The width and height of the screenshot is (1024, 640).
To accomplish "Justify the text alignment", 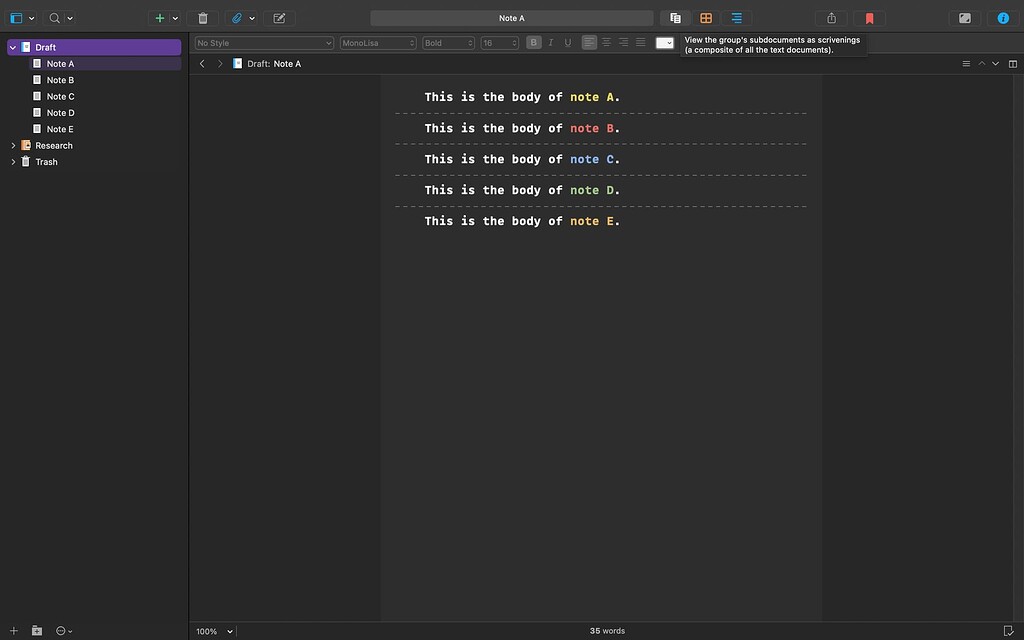I will 641,42.
